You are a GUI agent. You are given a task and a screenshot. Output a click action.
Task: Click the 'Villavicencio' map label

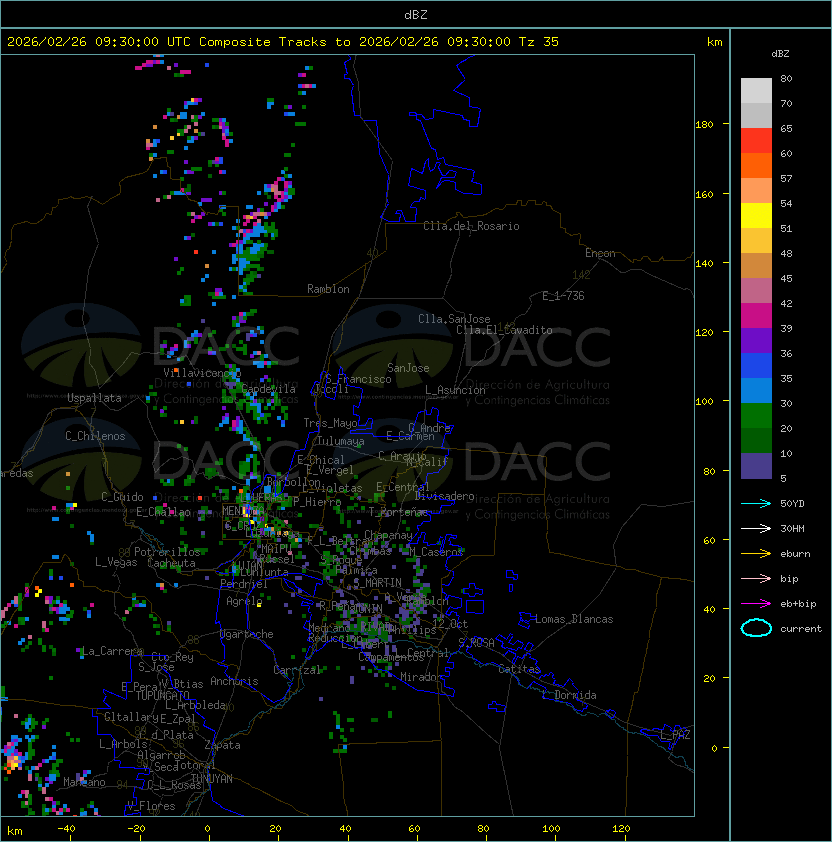202,373
